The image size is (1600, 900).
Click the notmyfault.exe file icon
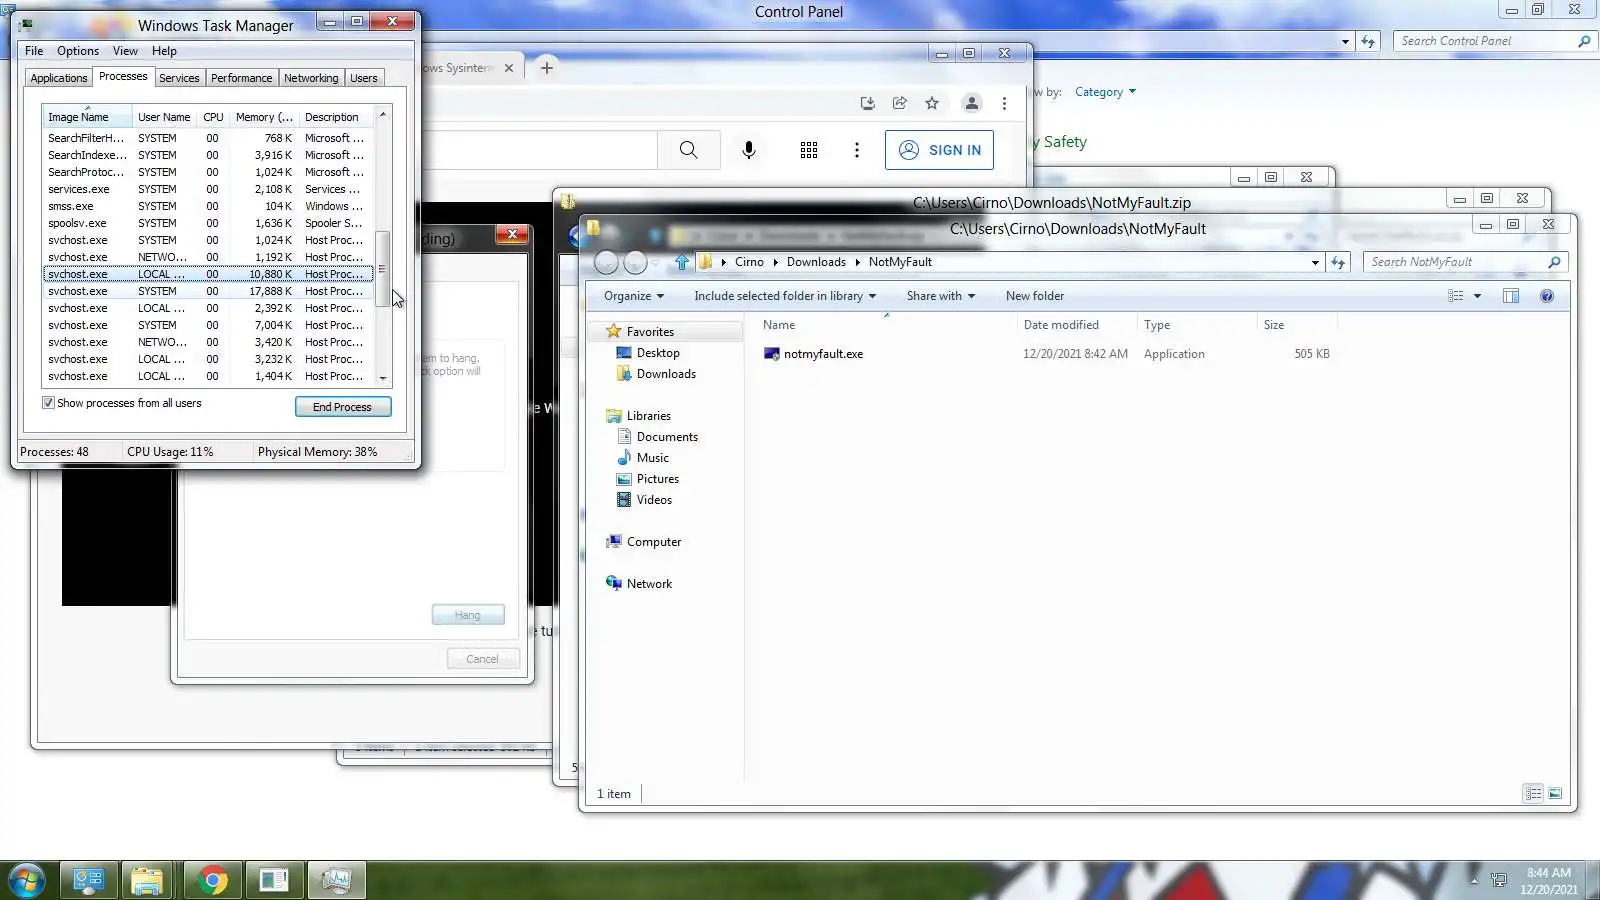click(771, 354)
